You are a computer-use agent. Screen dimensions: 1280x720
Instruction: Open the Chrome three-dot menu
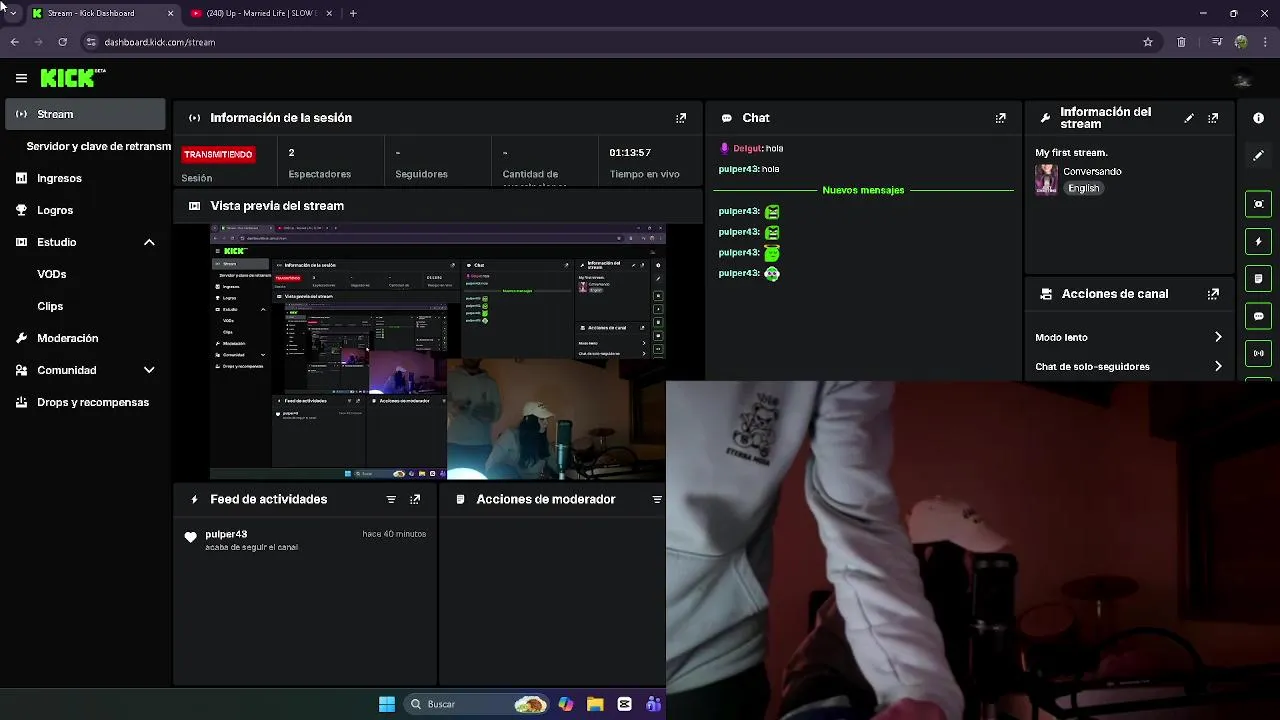pyautogui.click(x=1265, y=42)
